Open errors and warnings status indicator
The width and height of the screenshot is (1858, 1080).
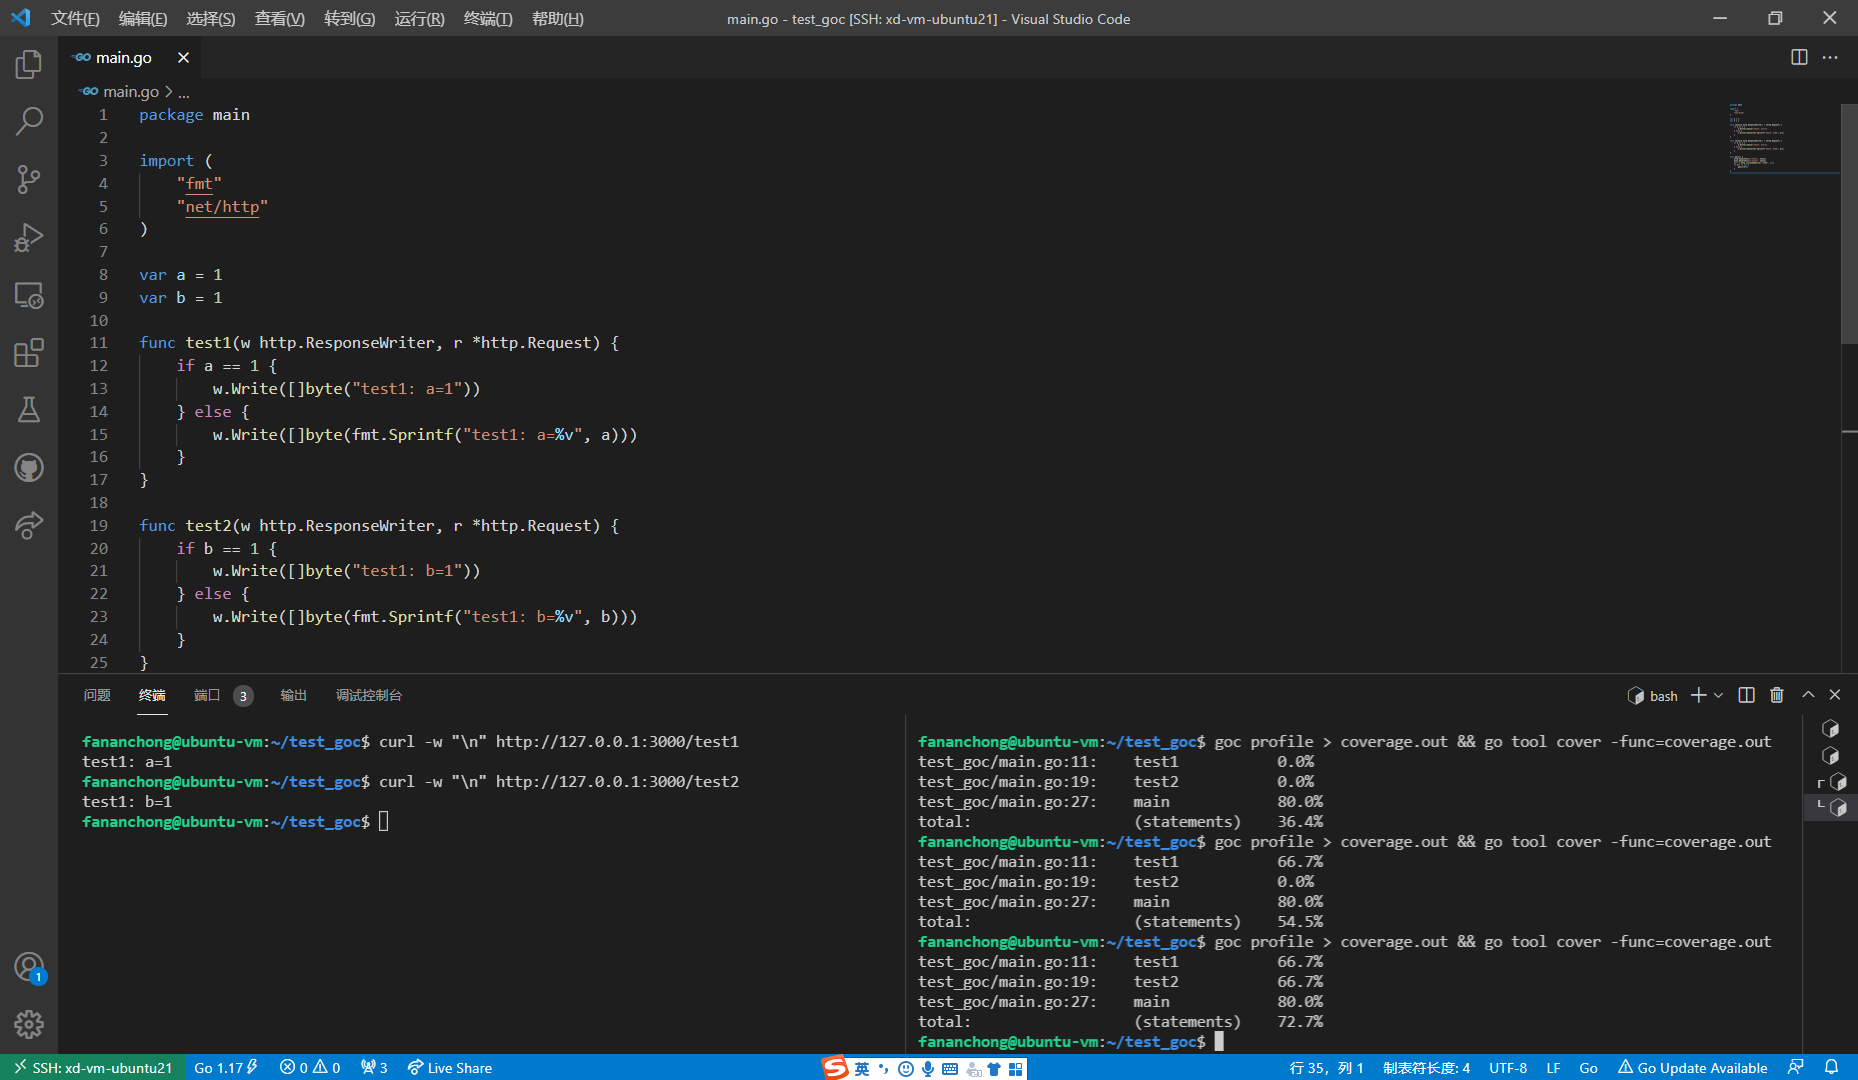click(x=310, y=1067)
